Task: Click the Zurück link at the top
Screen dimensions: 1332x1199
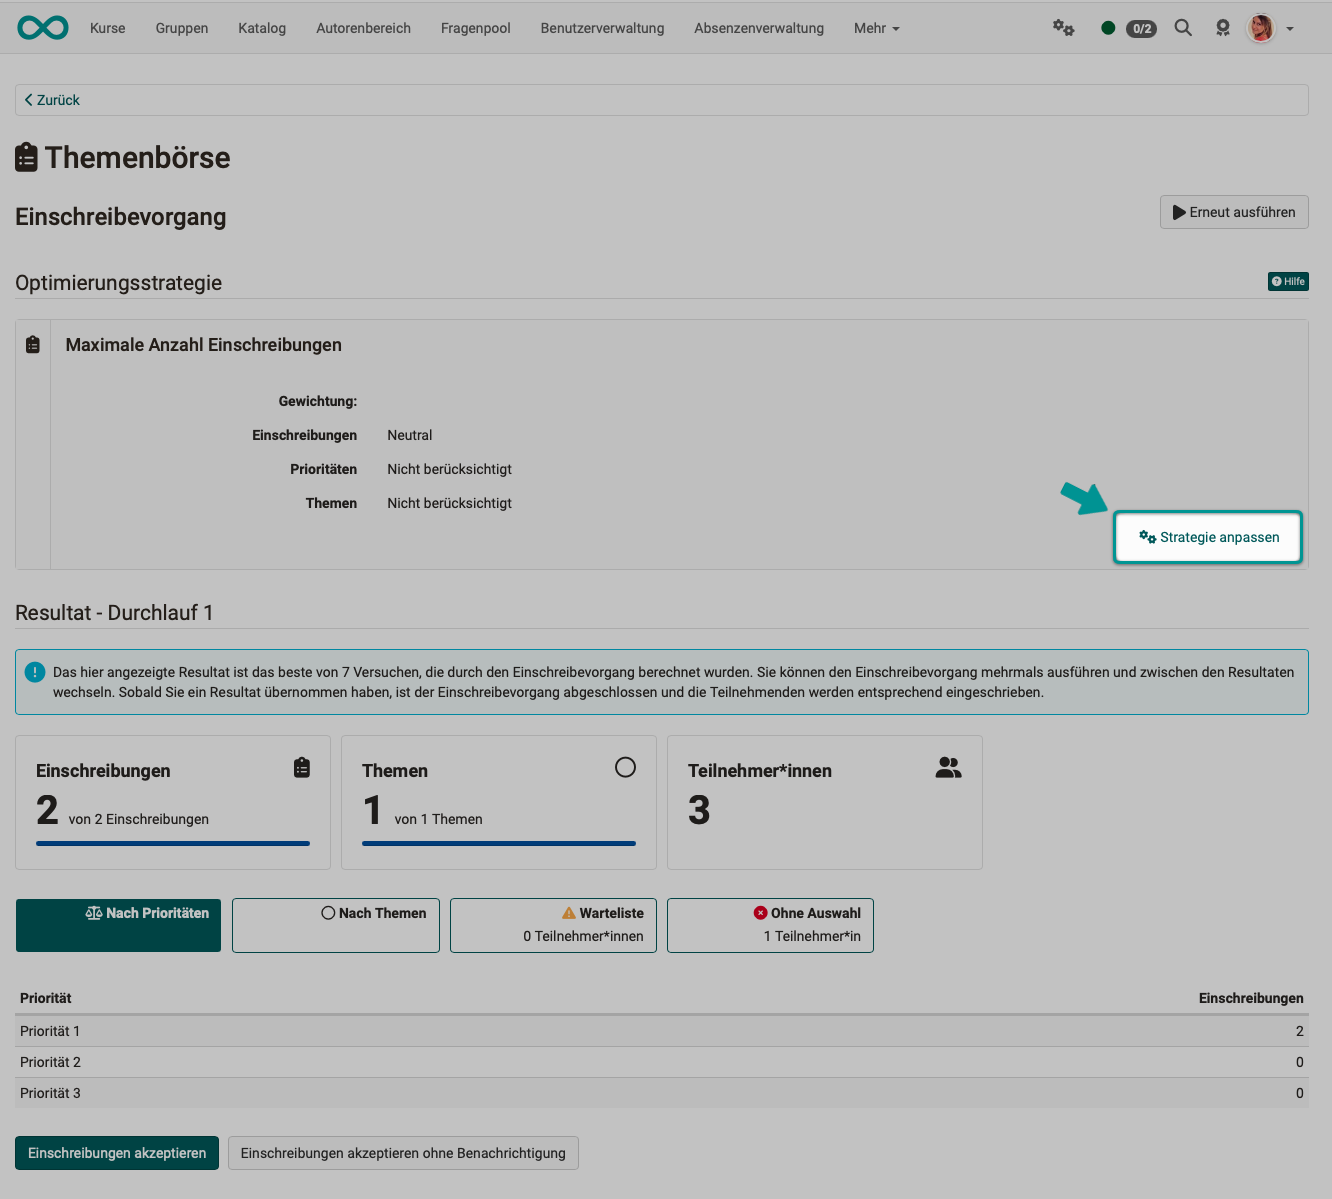Action: 51,100
